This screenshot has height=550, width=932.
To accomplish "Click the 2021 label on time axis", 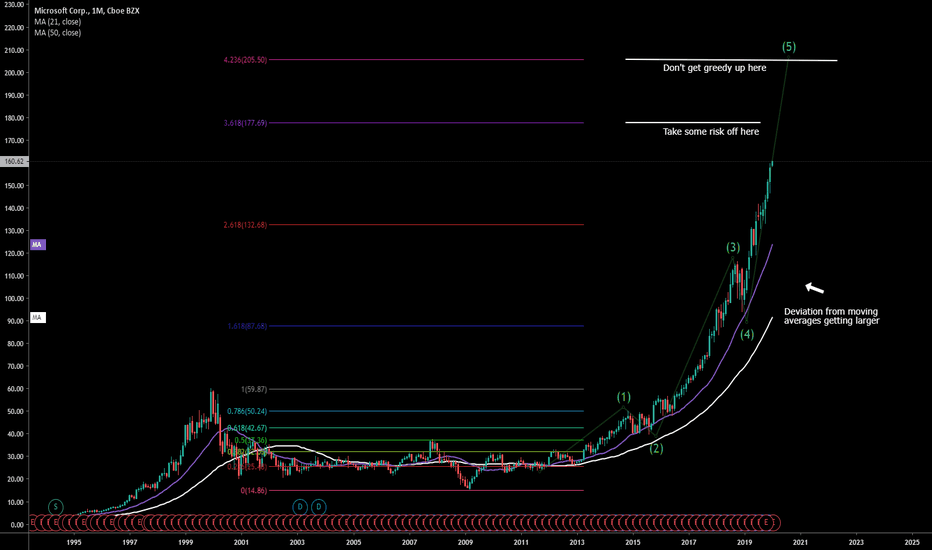I will click(800, 542).
